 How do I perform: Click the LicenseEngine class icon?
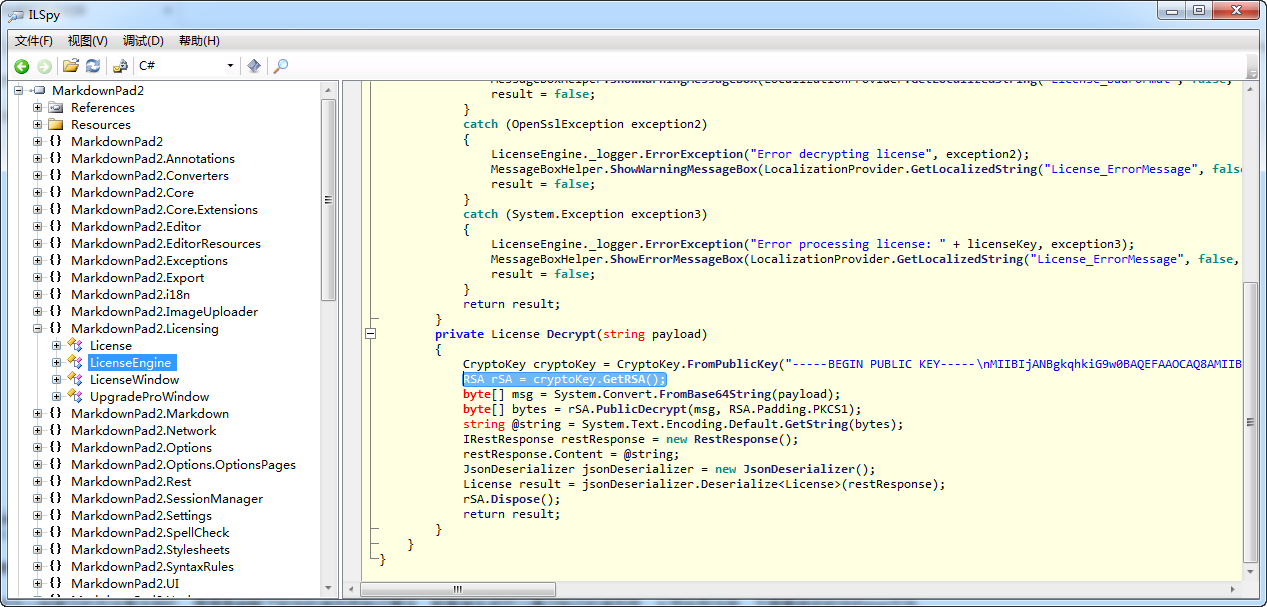pos(76,362)
